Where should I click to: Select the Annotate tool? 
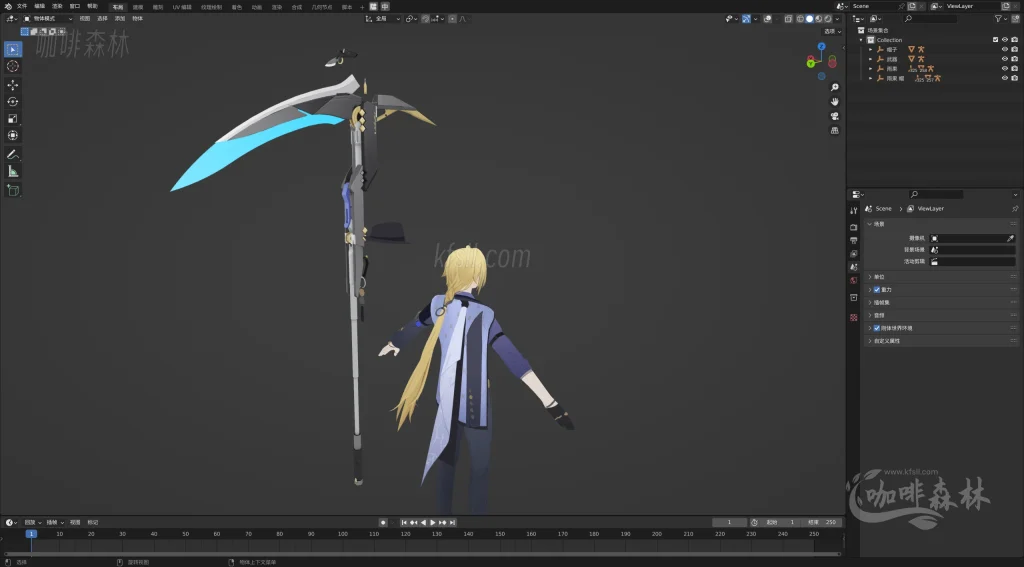click(x=12, y=155)
